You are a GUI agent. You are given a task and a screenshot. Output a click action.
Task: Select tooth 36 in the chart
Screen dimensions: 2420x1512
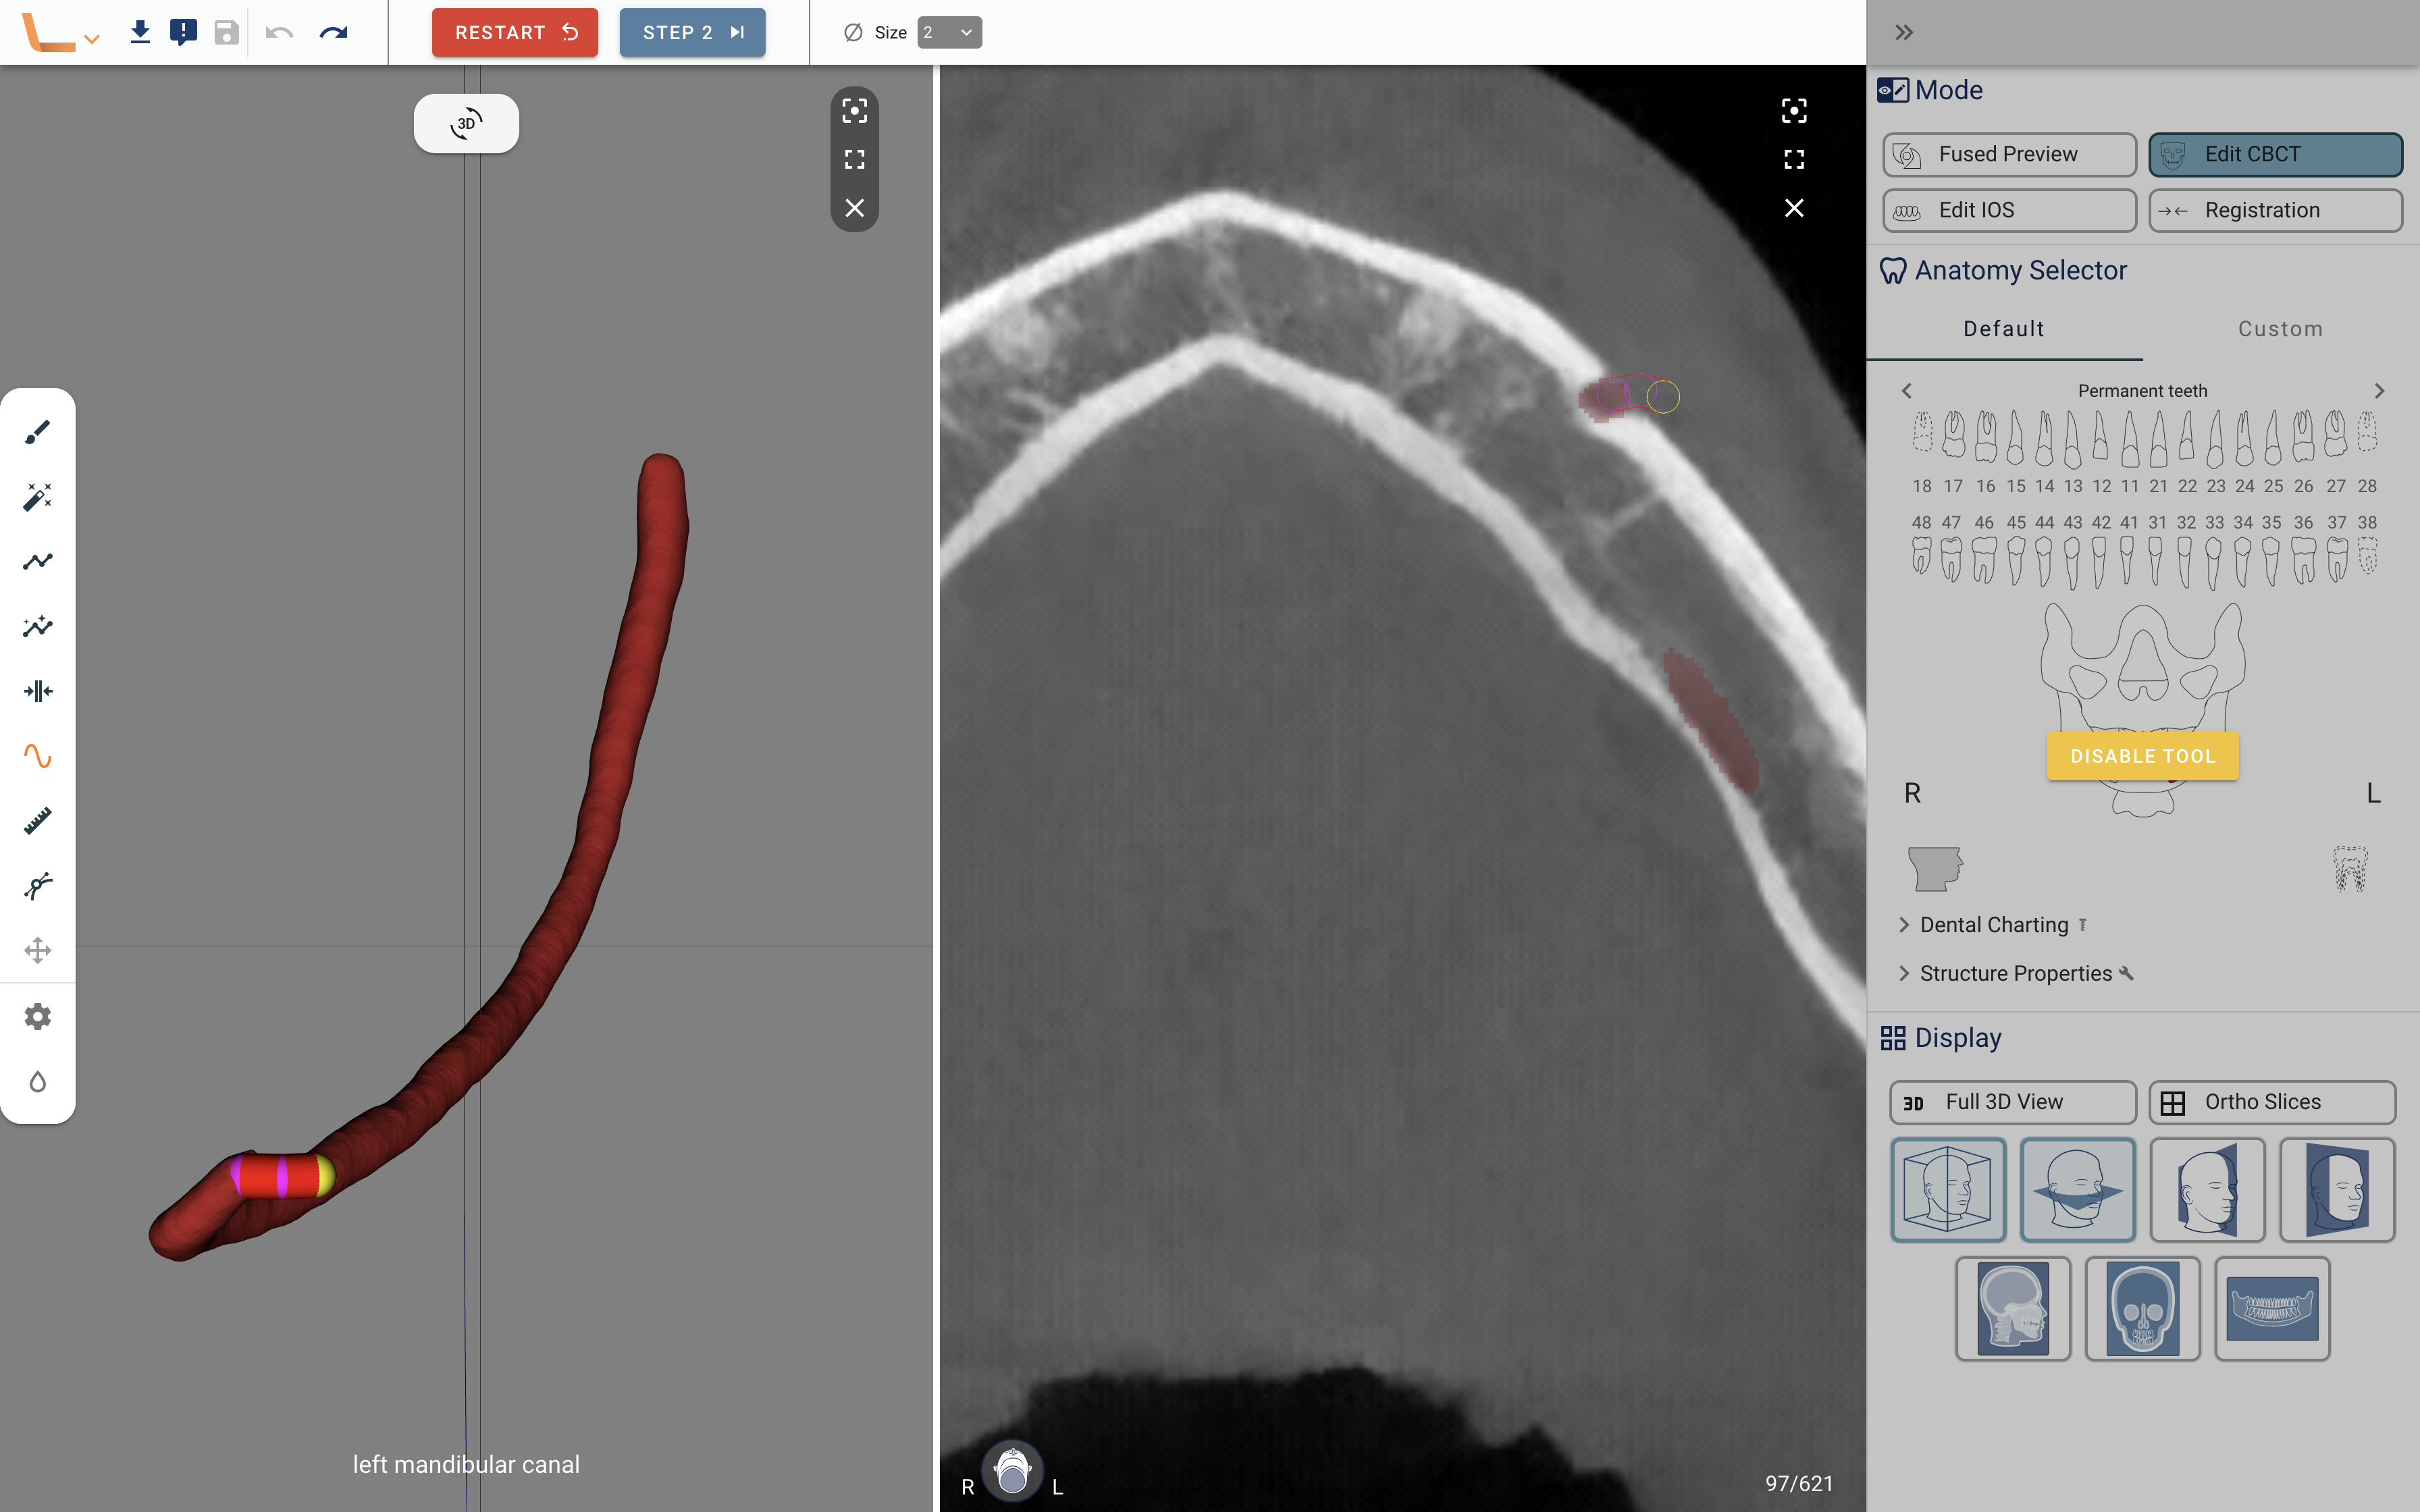pyautogui.click(x=2303, y=556)
